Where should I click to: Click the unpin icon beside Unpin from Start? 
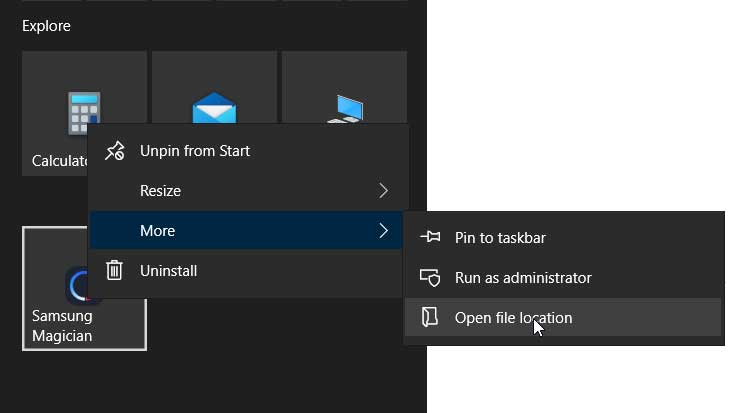(x=115, y=151)
